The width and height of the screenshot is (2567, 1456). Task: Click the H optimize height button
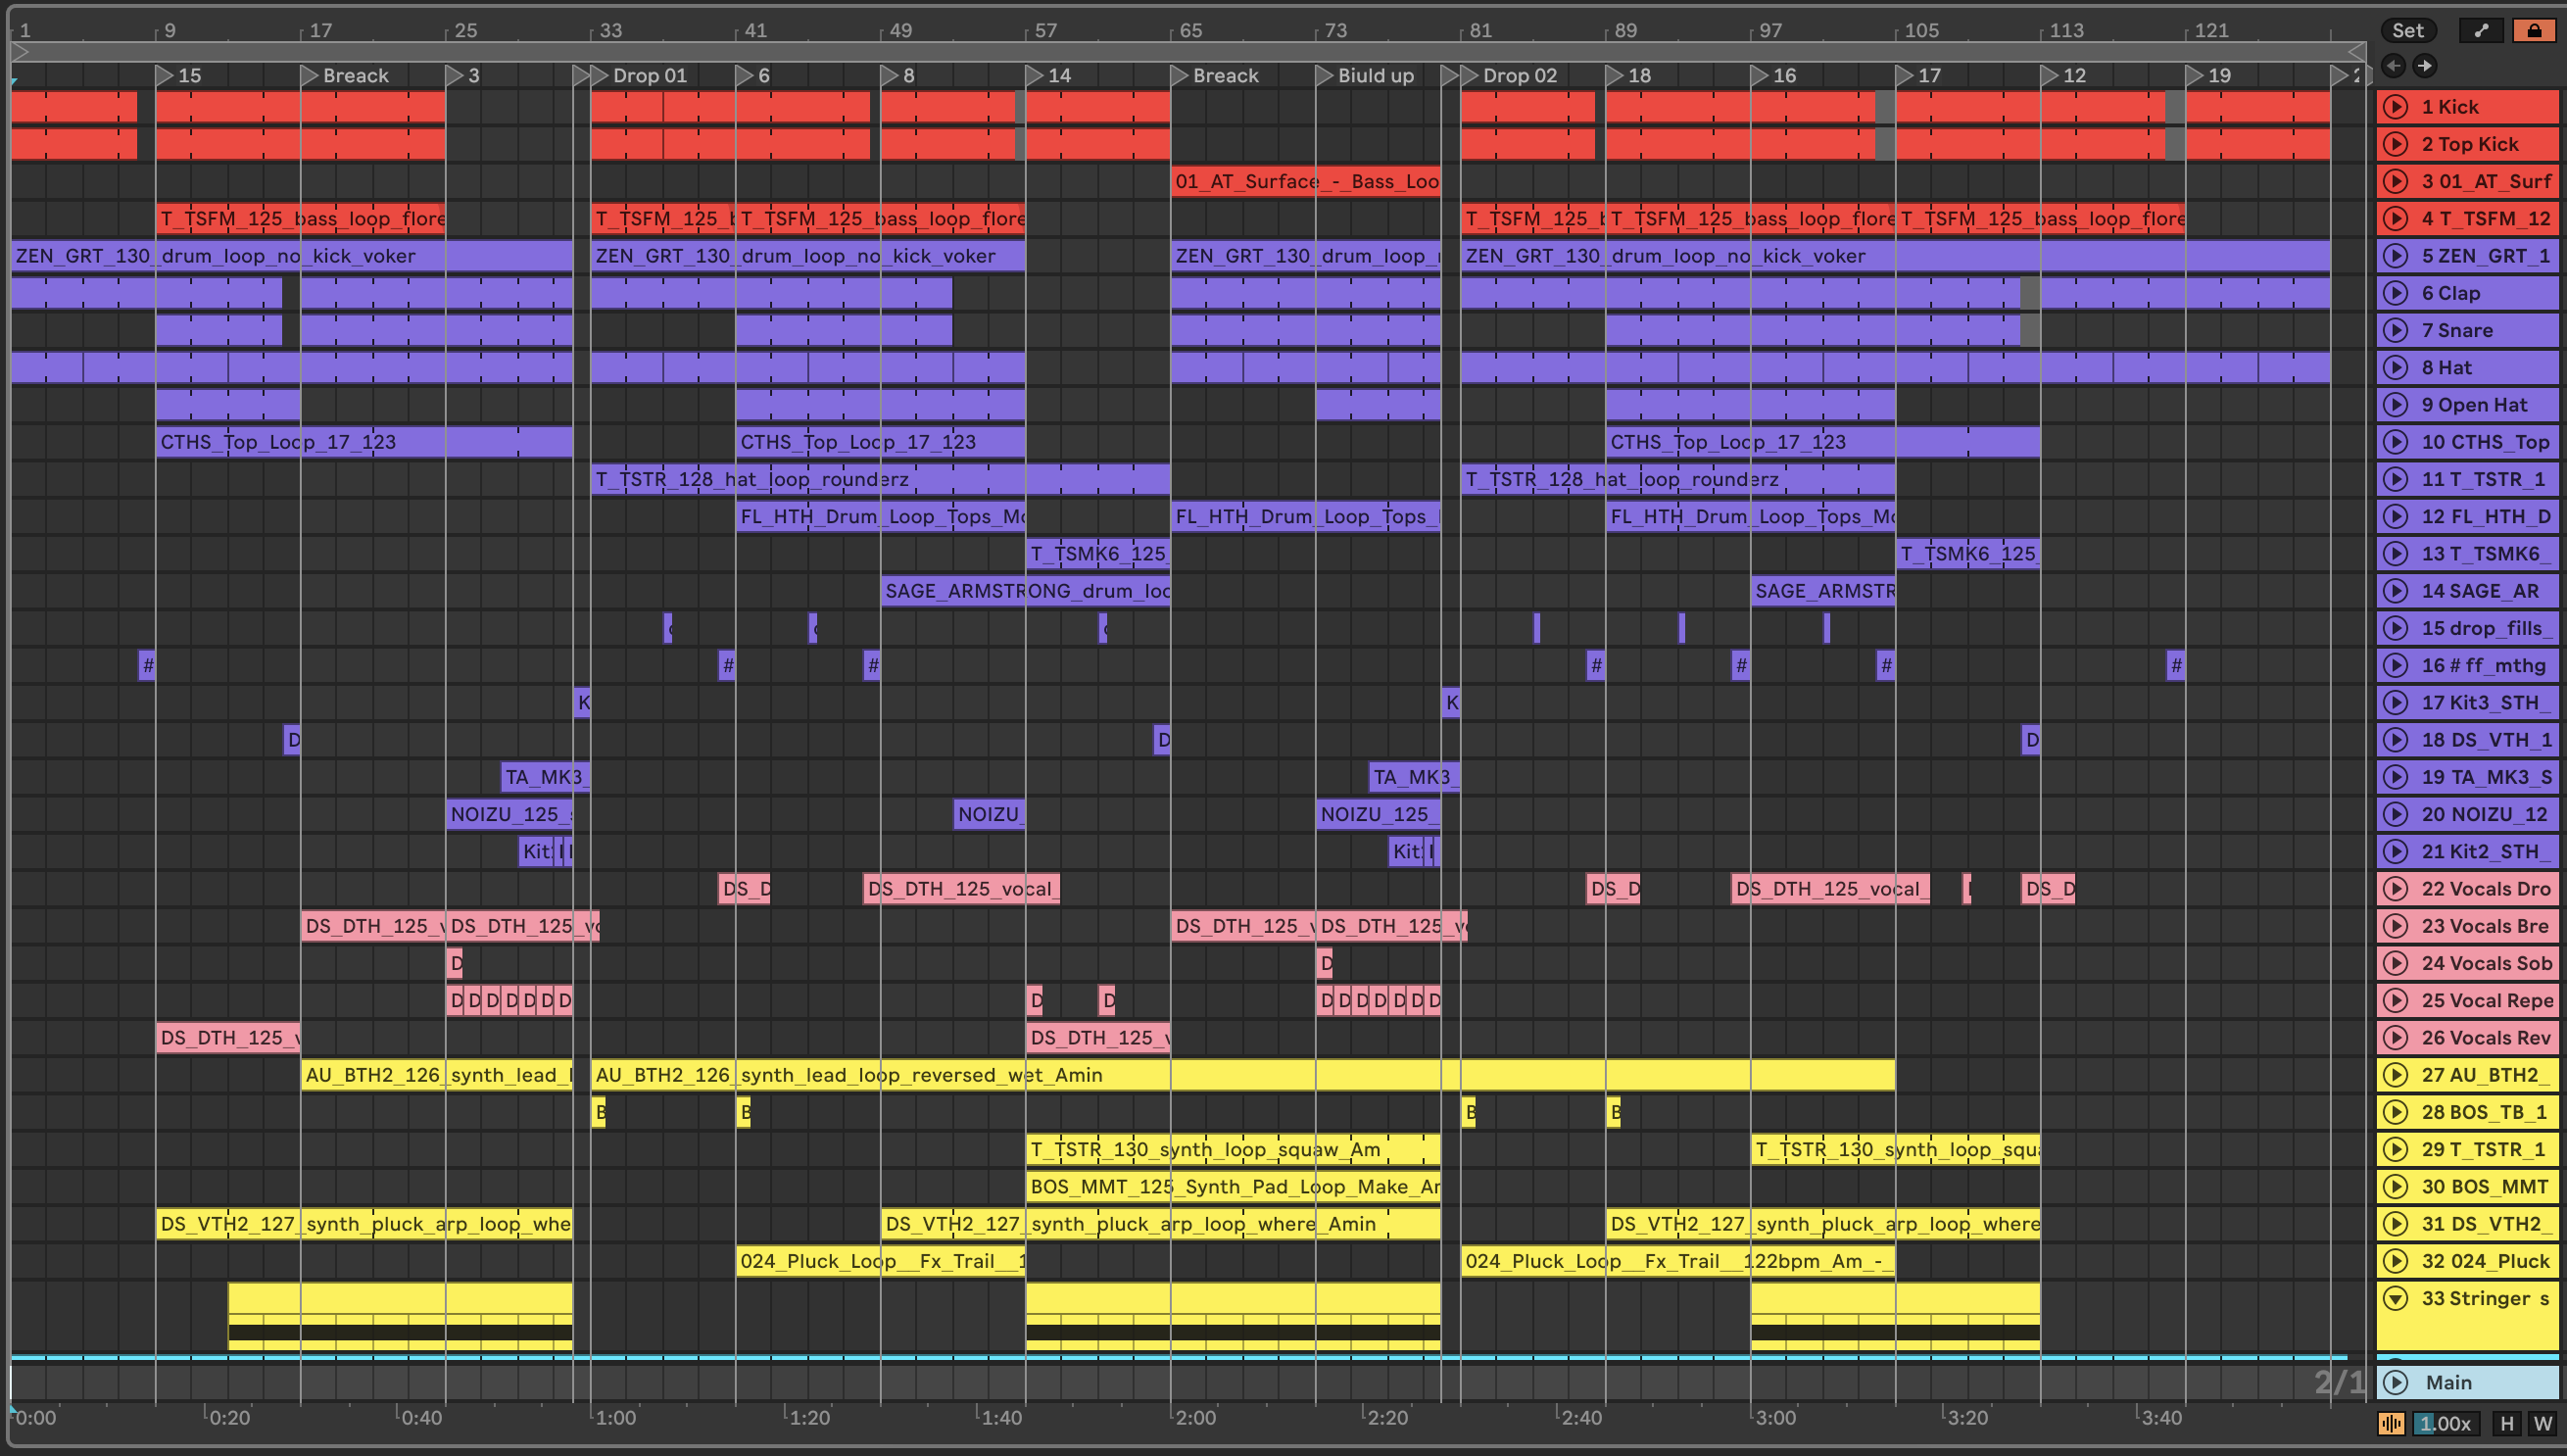pos(2507,1423)
